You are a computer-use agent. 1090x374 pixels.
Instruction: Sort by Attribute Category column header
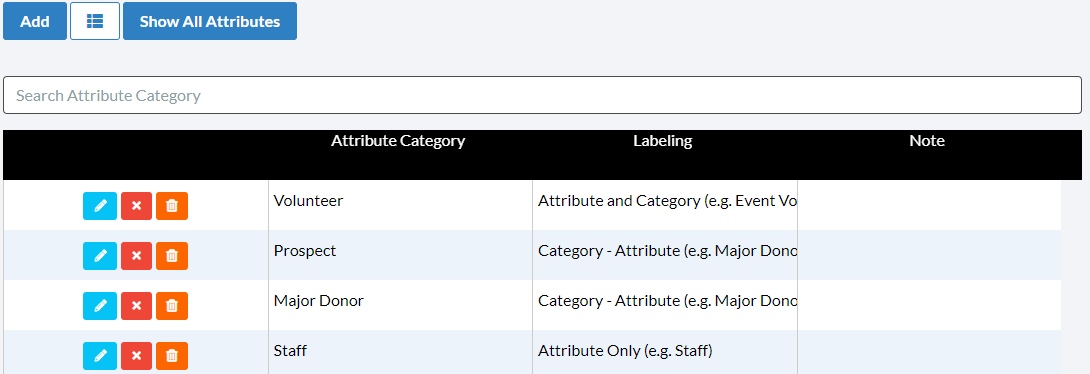[398, 140]
